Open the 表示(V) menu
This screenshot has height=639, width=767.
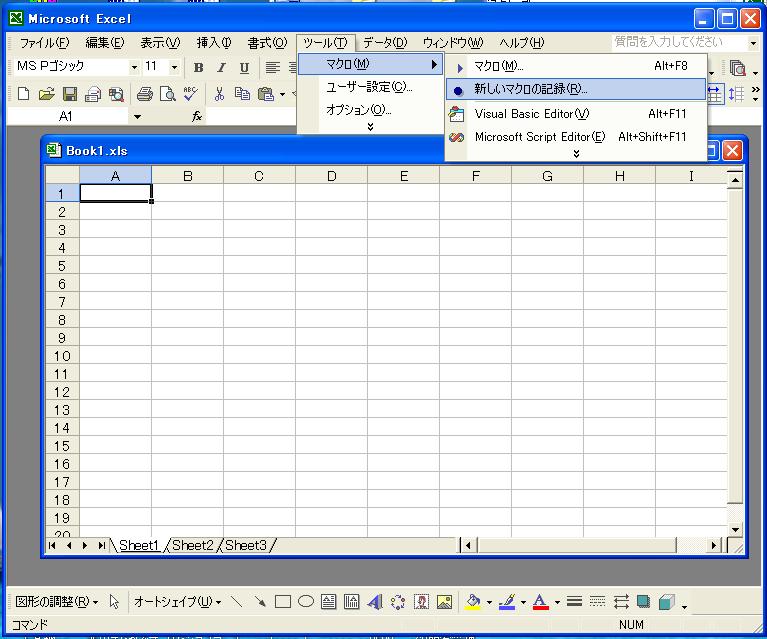160,43
